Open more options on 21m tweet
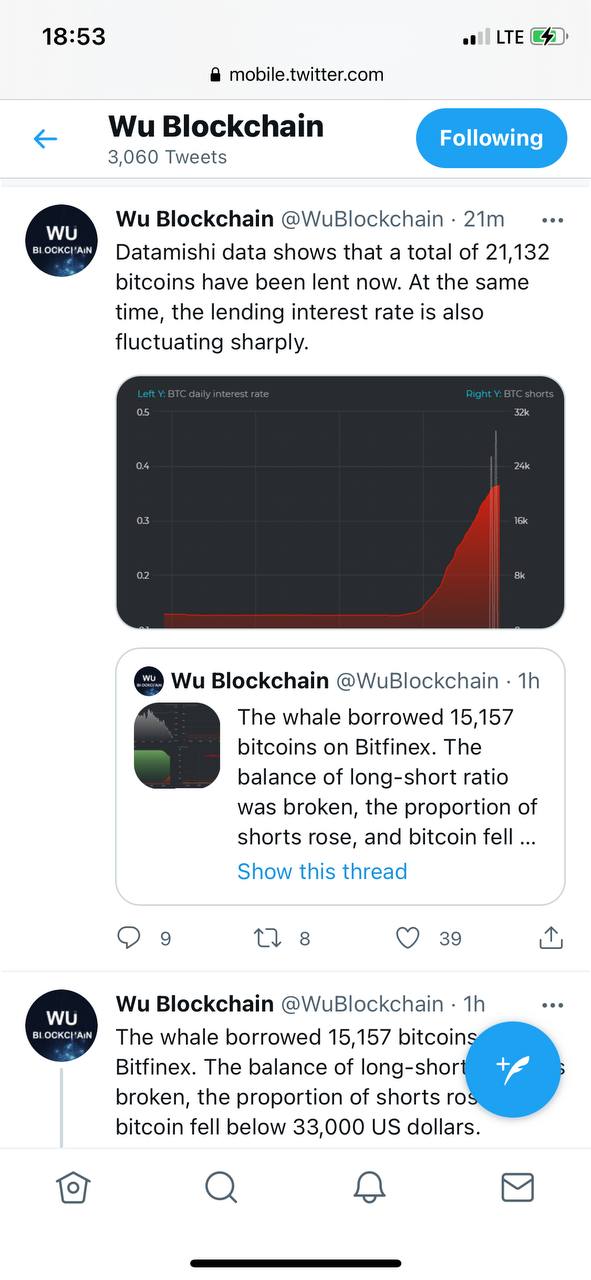591x1280 pixels. tap(551, 220)
